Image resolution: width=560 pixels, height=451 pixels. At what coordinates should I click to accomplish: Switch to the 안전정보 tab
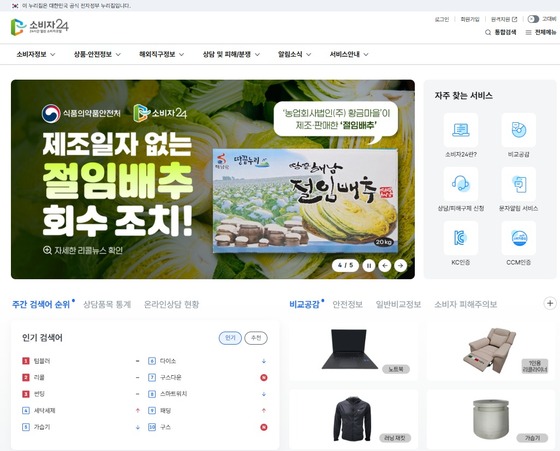[348, 305]
